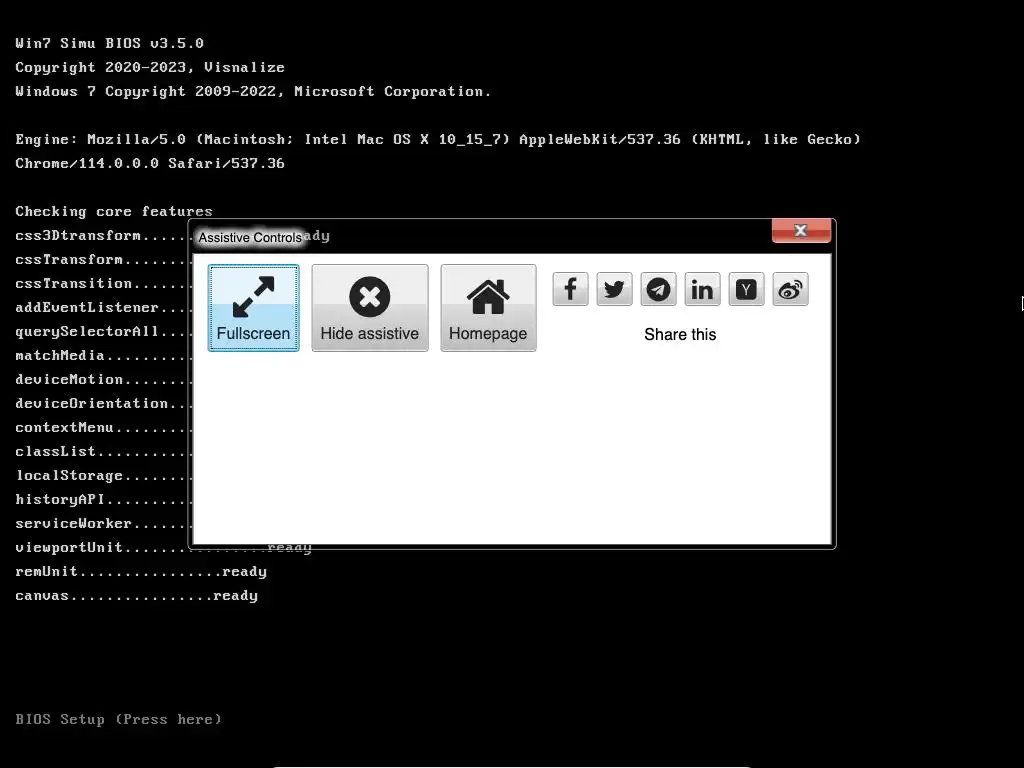The width and height of the screenshot is (1024, 768).
Task: Click 'Checking core features' text
Action: [x=114, y=212]
